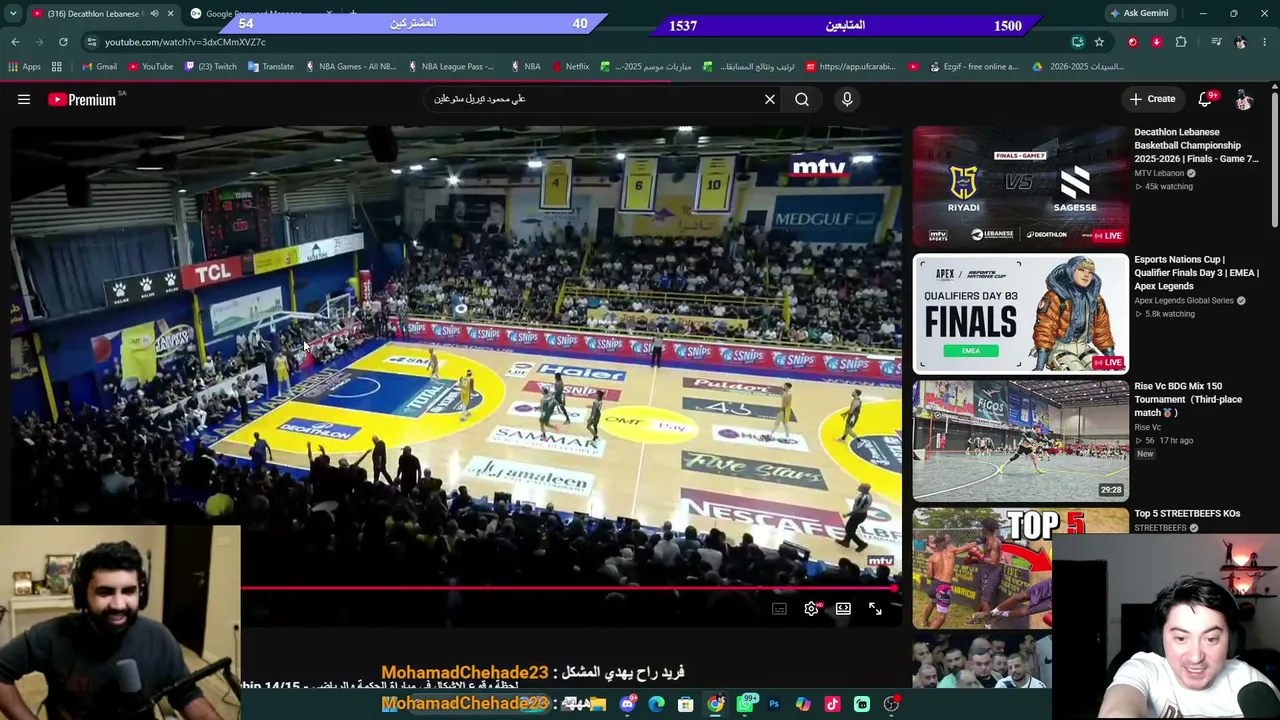Open the Apex Legends Finals thumbnail
The image size is (1280, 720).
(x=1020, y=313)
